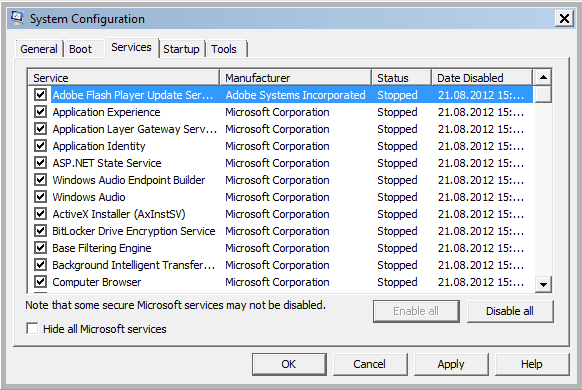Click the scroll up arrow in services list
Viewport: 582px width, 390px height.
543,78
